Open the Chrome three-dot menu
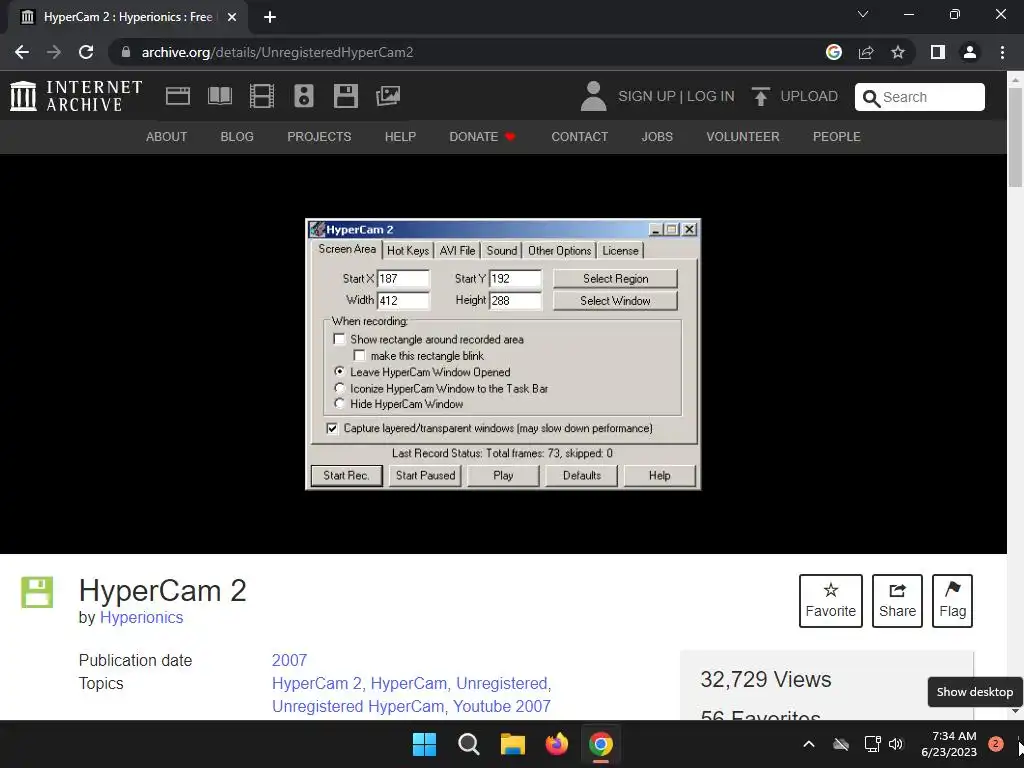The height and width of the screenshot is (768, 1024). click(1002, 52)
